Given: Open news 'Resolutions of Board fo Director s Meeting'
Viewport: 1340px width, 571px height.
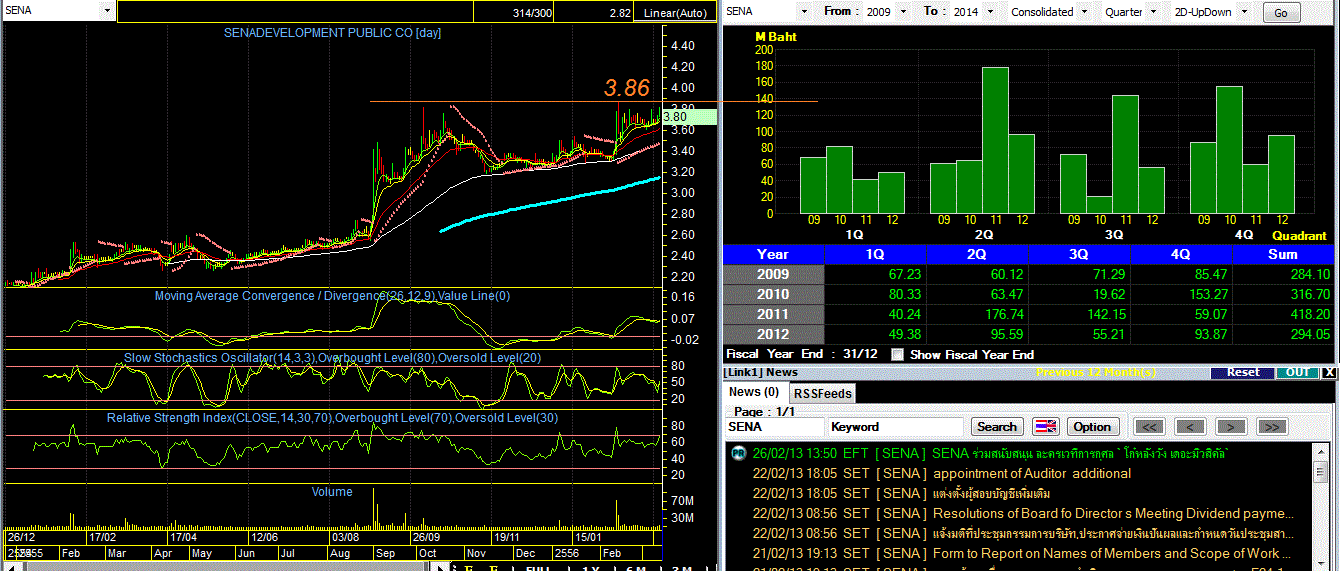Looking at the screenshot, I should coord(1112,513).
